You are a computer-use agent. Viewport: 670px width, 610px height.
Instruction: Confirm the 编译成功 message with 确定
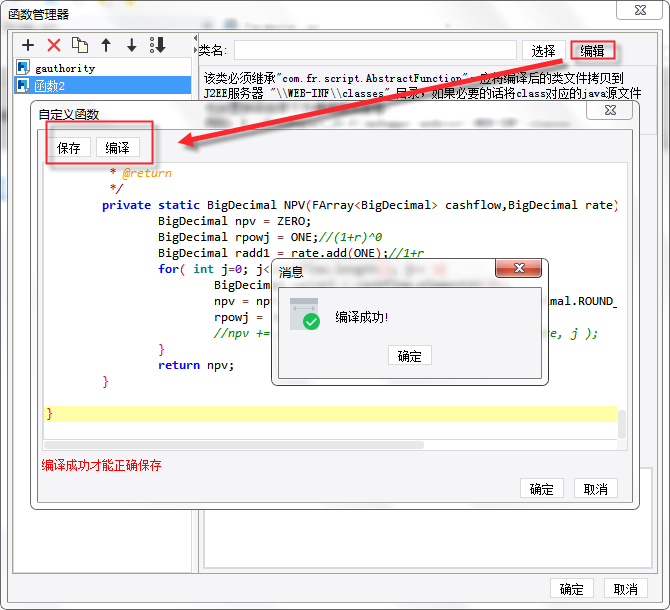point(409,355)
